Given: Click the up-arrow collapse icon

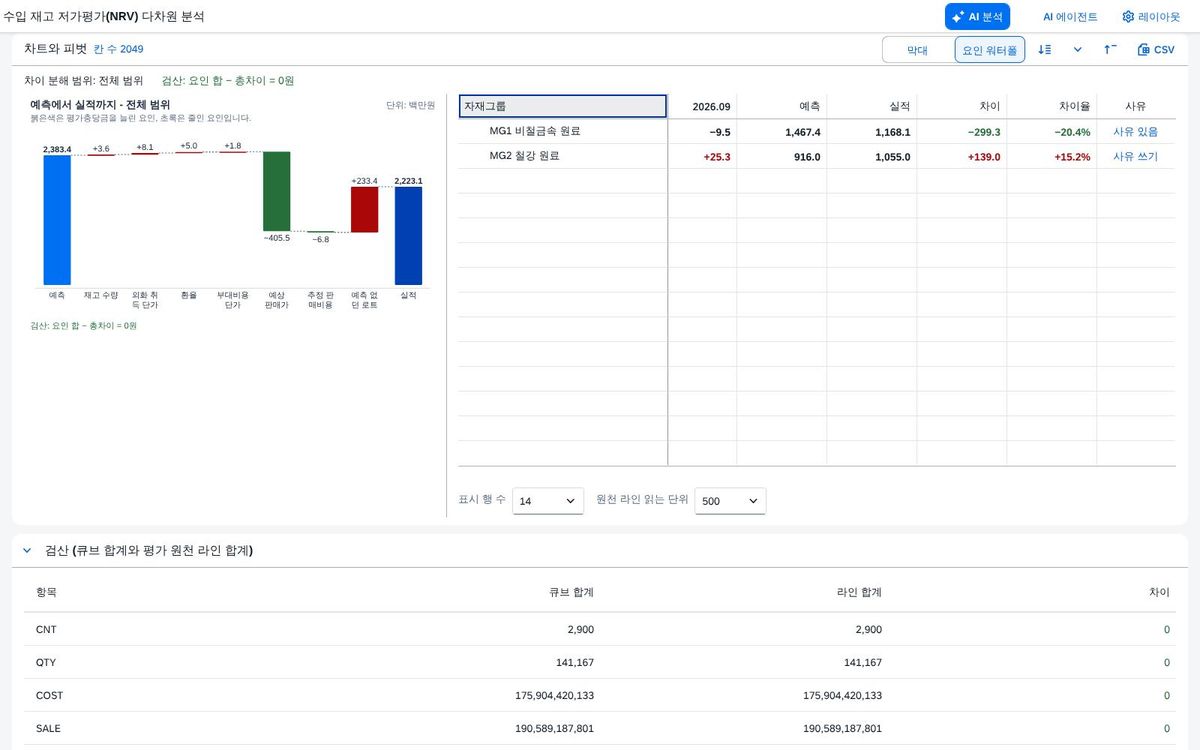Looking at the screenshot, I should click(x=1110, y=49).
